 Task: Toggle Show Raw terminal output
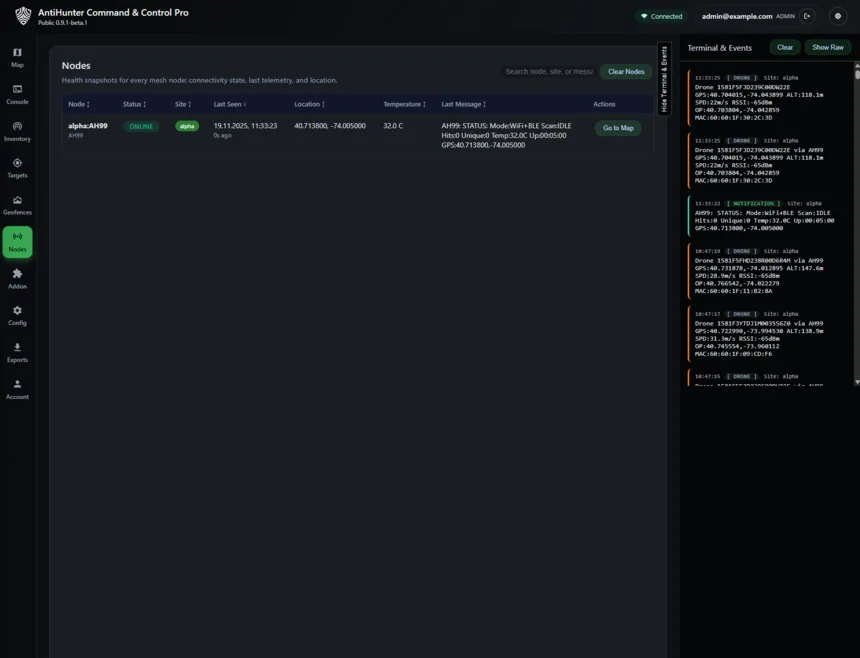coord(828,48)
